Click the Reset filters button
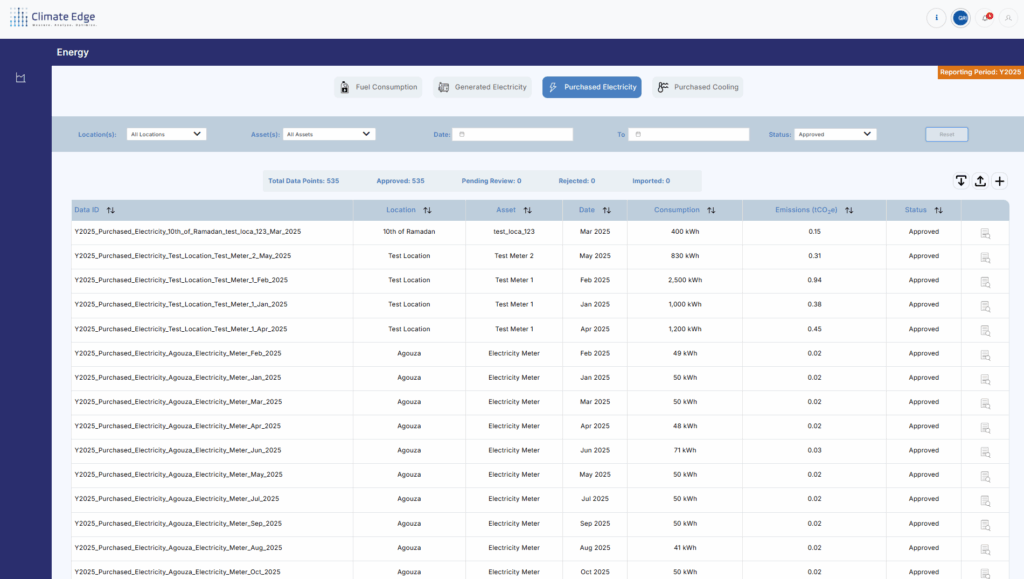This screenshot has height=579, width=1024. click(946, 134)
